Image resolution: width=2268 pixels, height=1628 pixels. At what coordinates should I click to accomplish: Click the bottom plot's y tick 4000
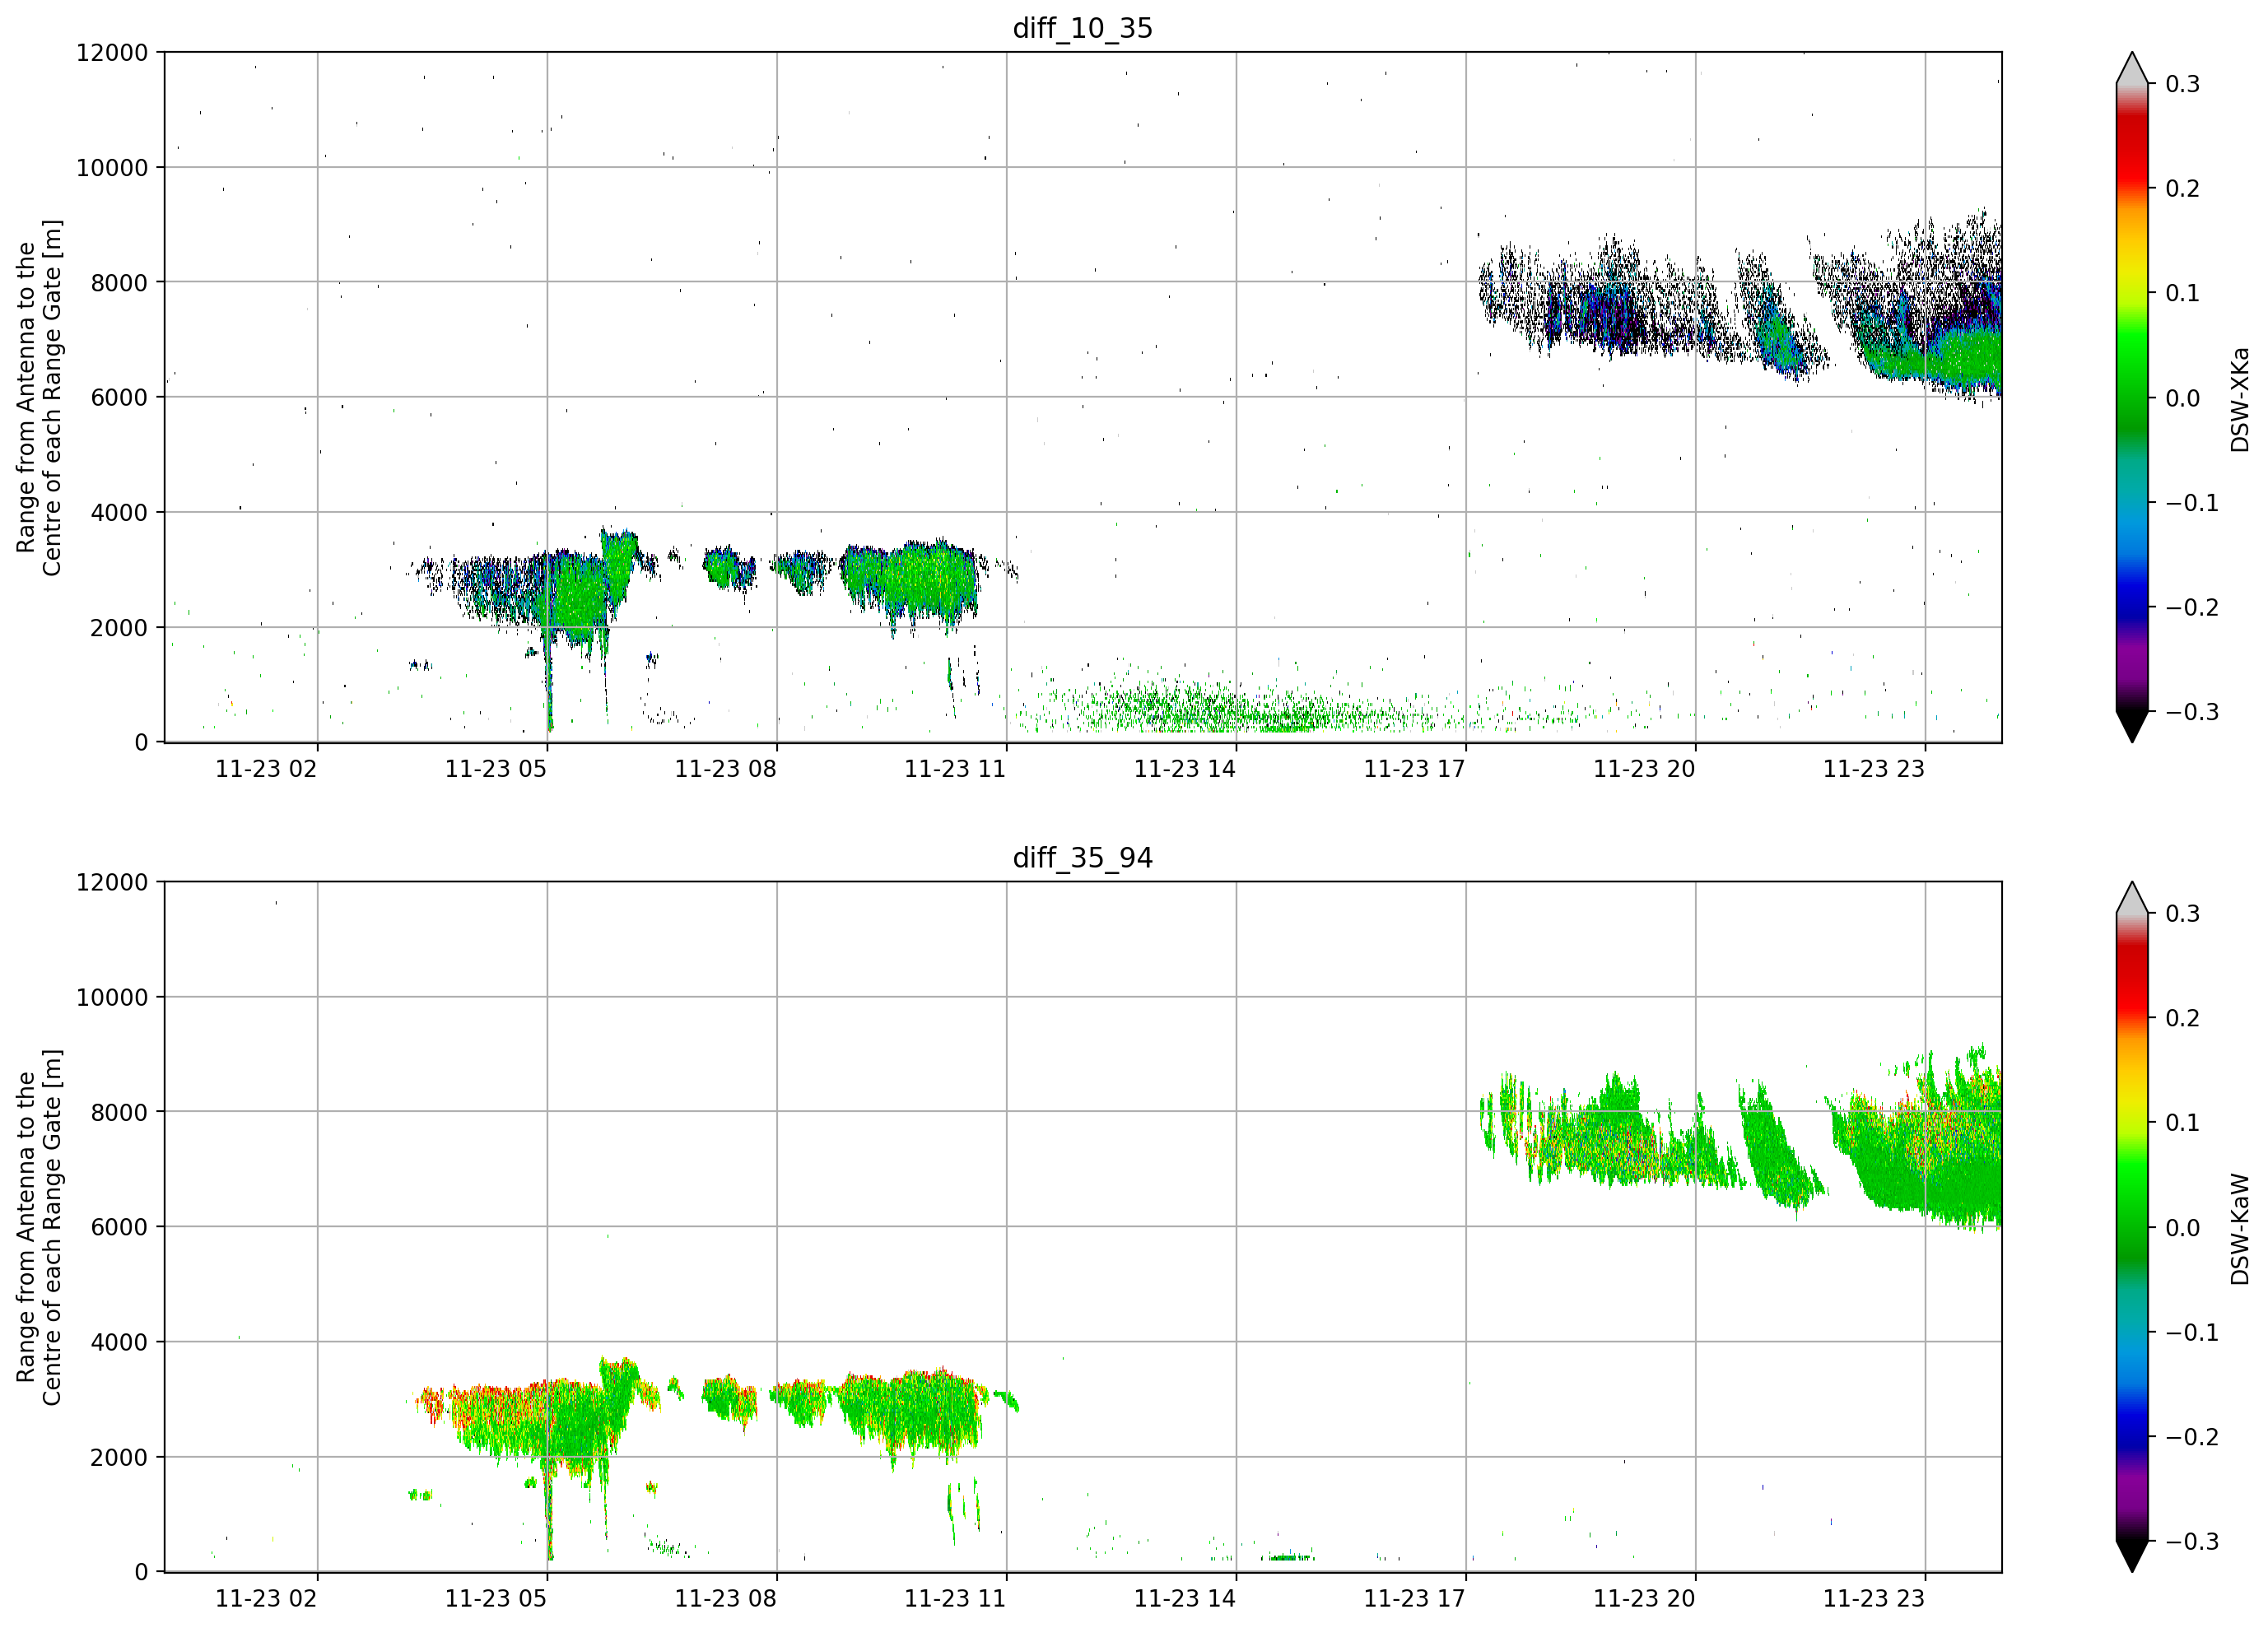click(119, 1343)
